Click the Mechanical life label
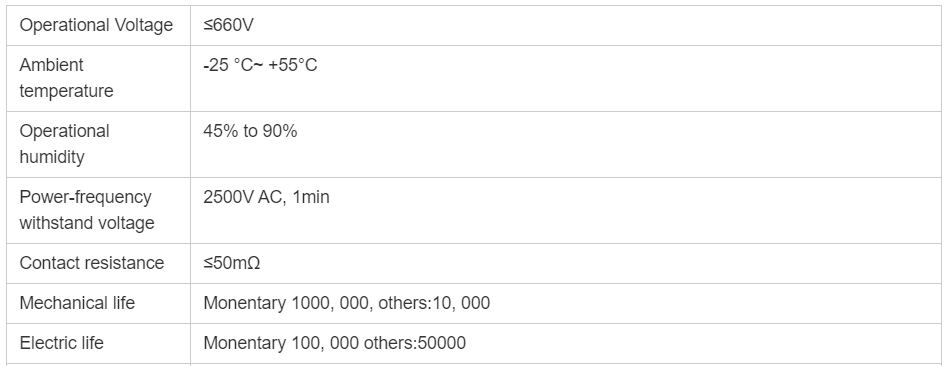This screenshot has height=366, width=945. pyautogui.click(x=77, y=303)
